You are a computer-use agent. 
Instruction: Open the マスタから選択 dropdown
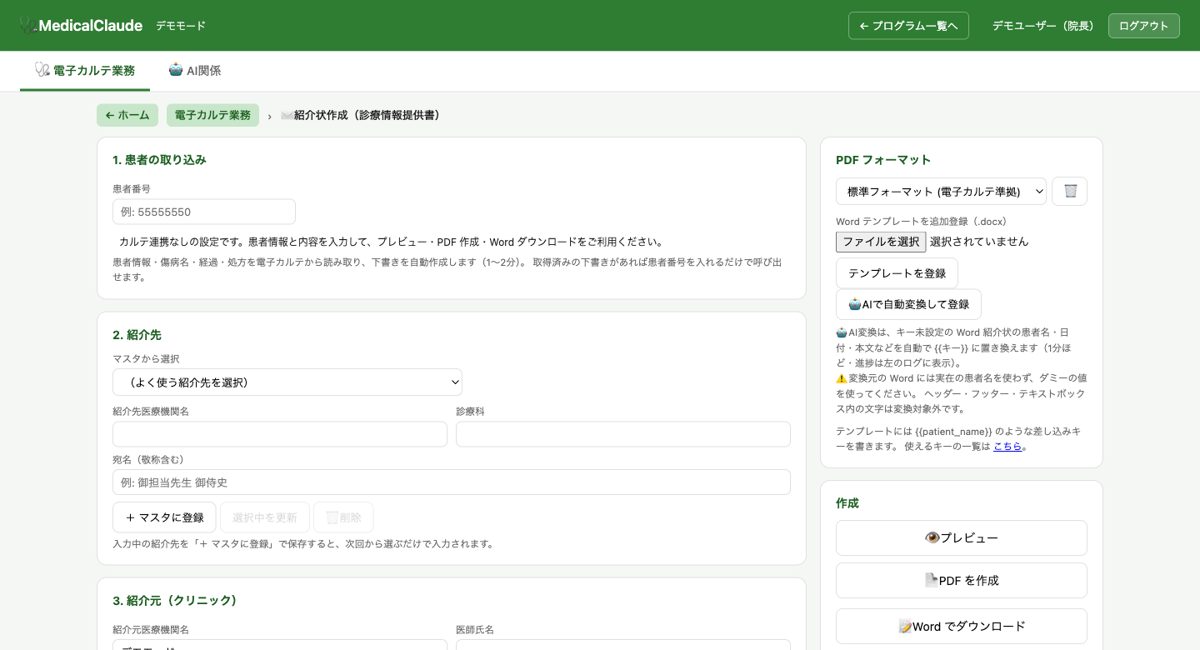click(x=287, y=382)
